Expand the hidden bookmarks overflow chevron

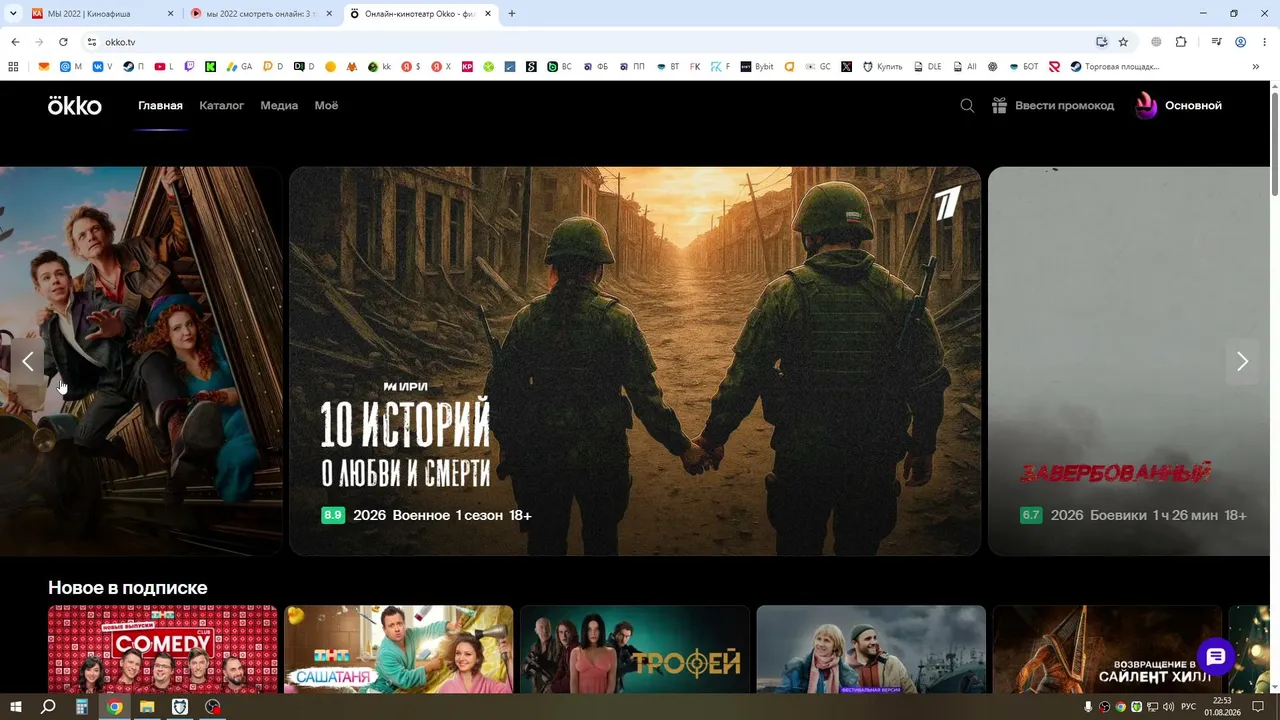[x=1256, y=67]
